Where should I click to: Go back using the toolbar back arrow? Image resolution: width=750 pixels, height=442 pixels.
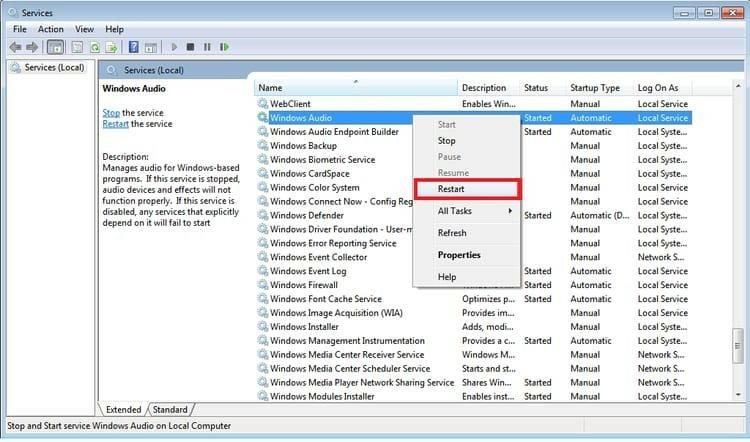pyautogui.click(x=15, y=47)
